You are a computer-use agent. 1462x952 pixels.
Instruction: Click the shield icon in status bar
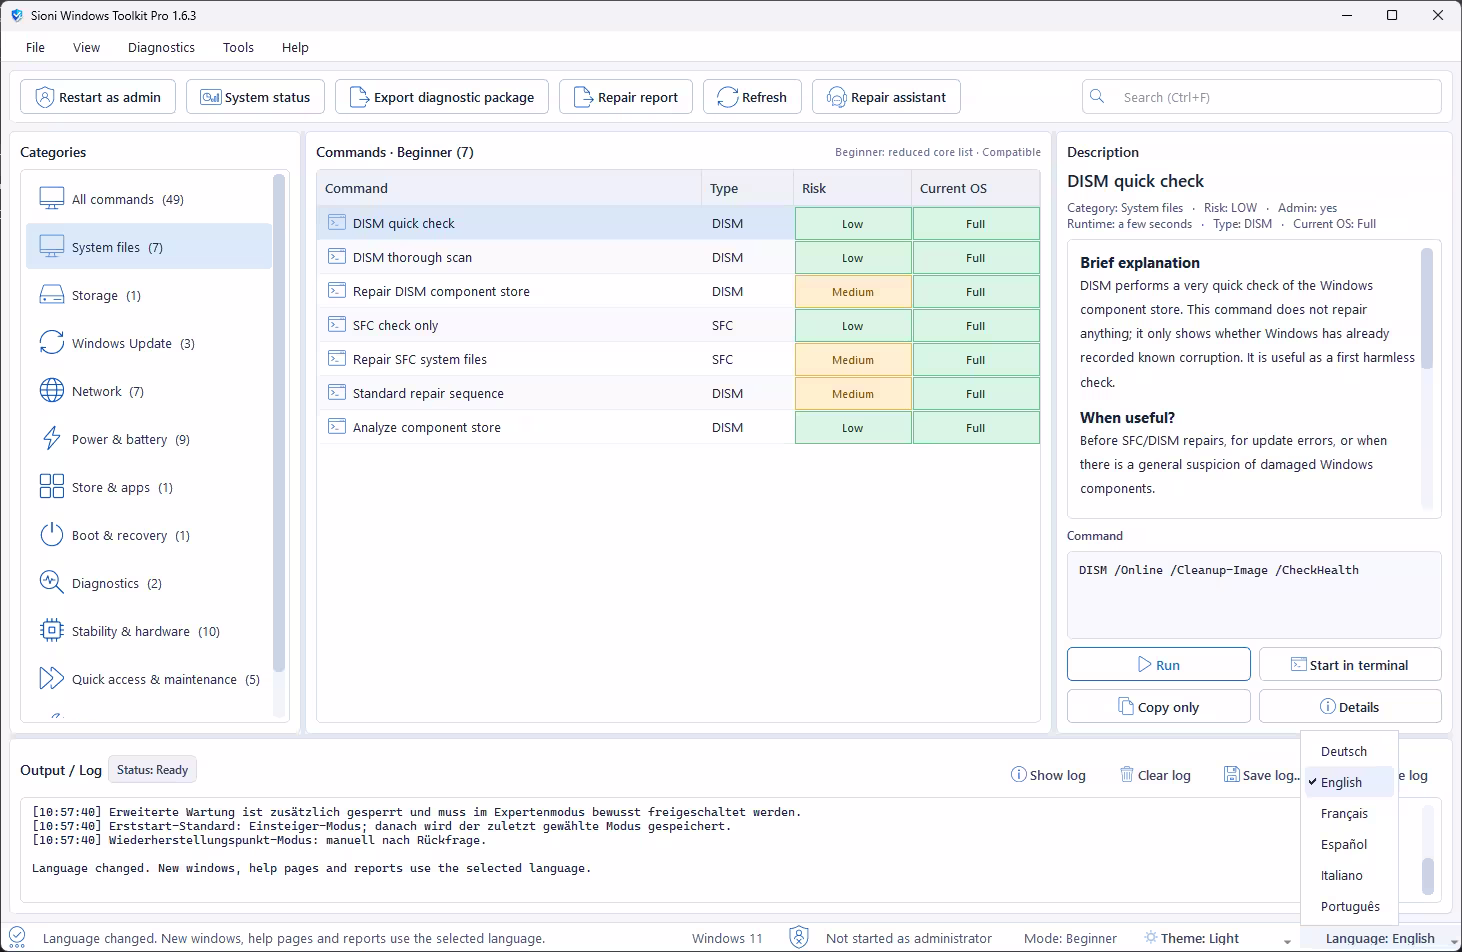pyautogui.click(x=799, y=937)
